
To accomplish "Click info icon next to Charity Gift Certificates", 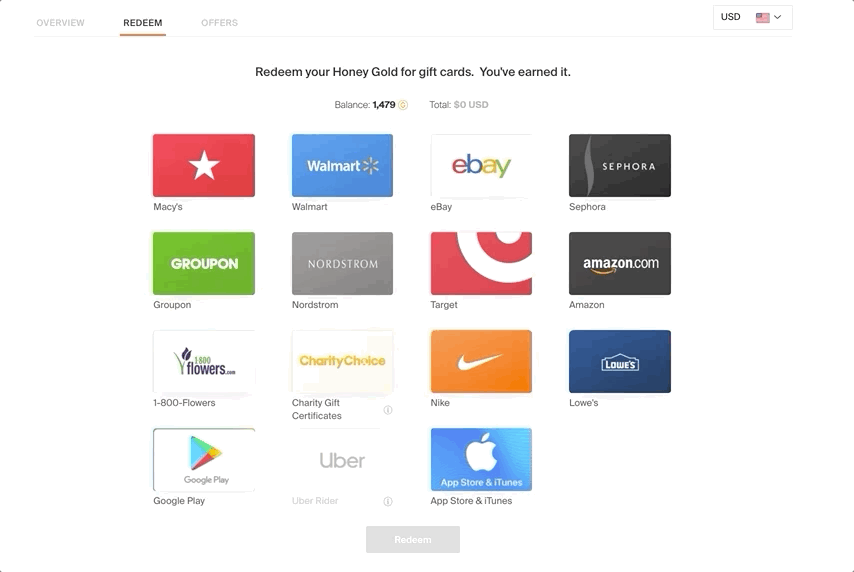I will click(x=388, y=410).
